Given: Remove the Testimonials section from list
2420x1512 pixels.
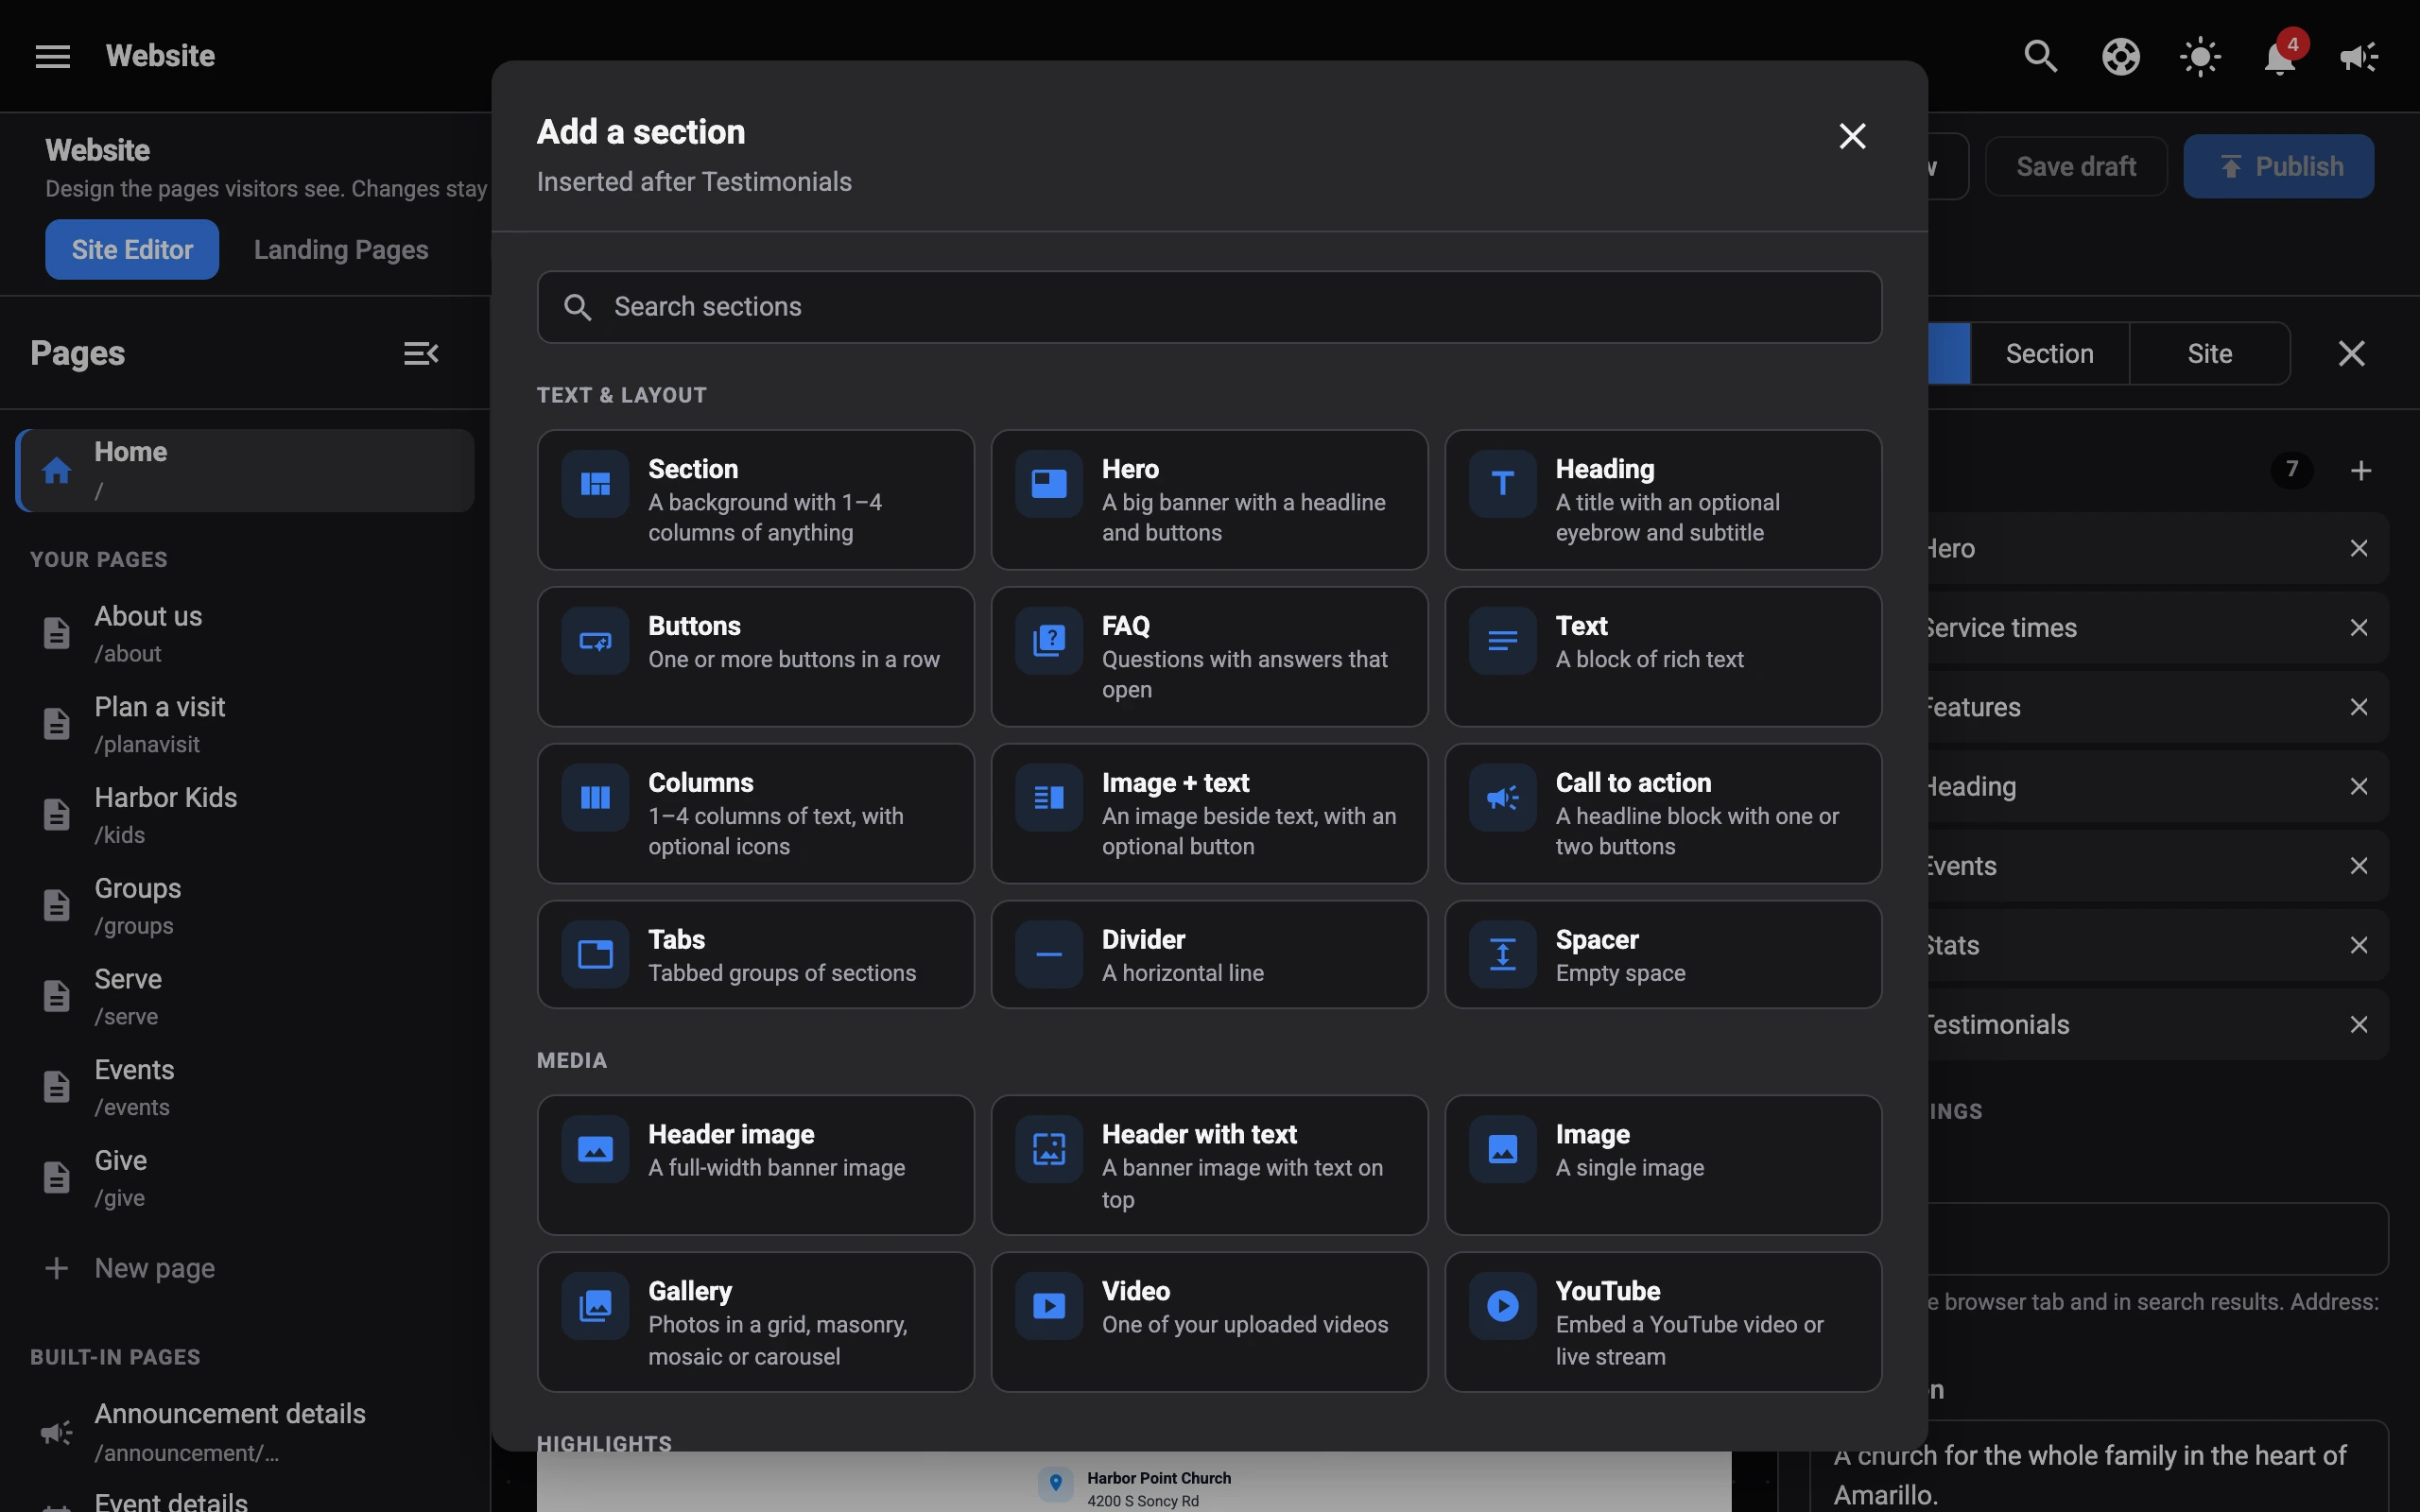Looking at the screenshot, I should (x=2359, y=1024).
